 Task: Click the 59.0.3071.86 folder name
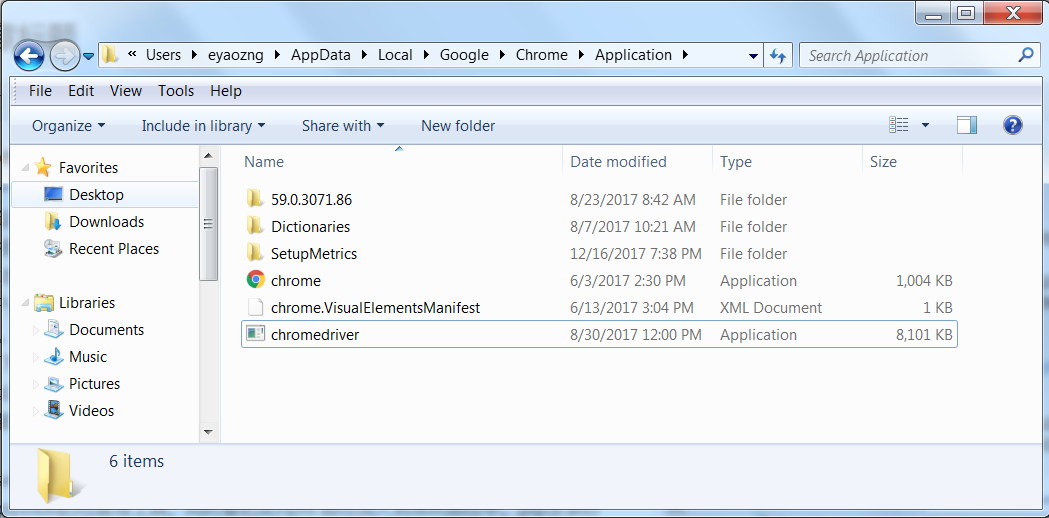[x=312, y=199]
